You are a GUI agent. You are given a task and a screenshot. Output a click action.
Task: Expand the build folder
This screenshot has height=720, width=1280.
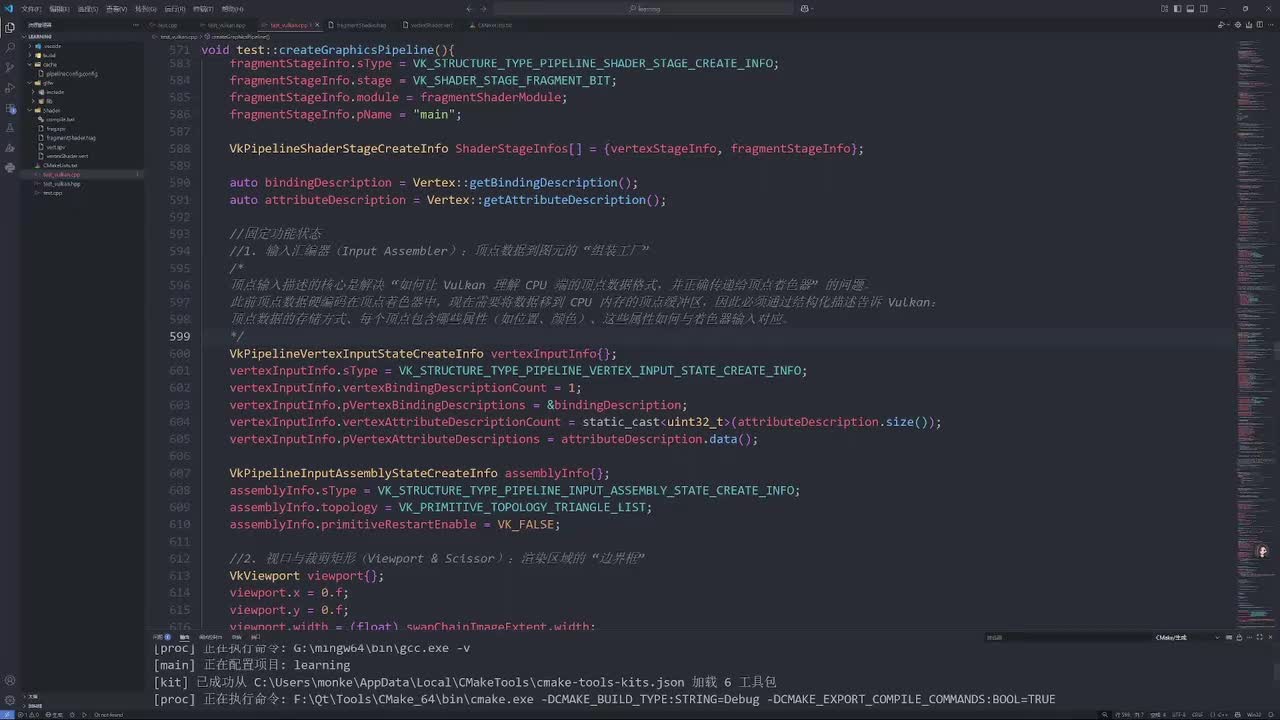[82, 55]
